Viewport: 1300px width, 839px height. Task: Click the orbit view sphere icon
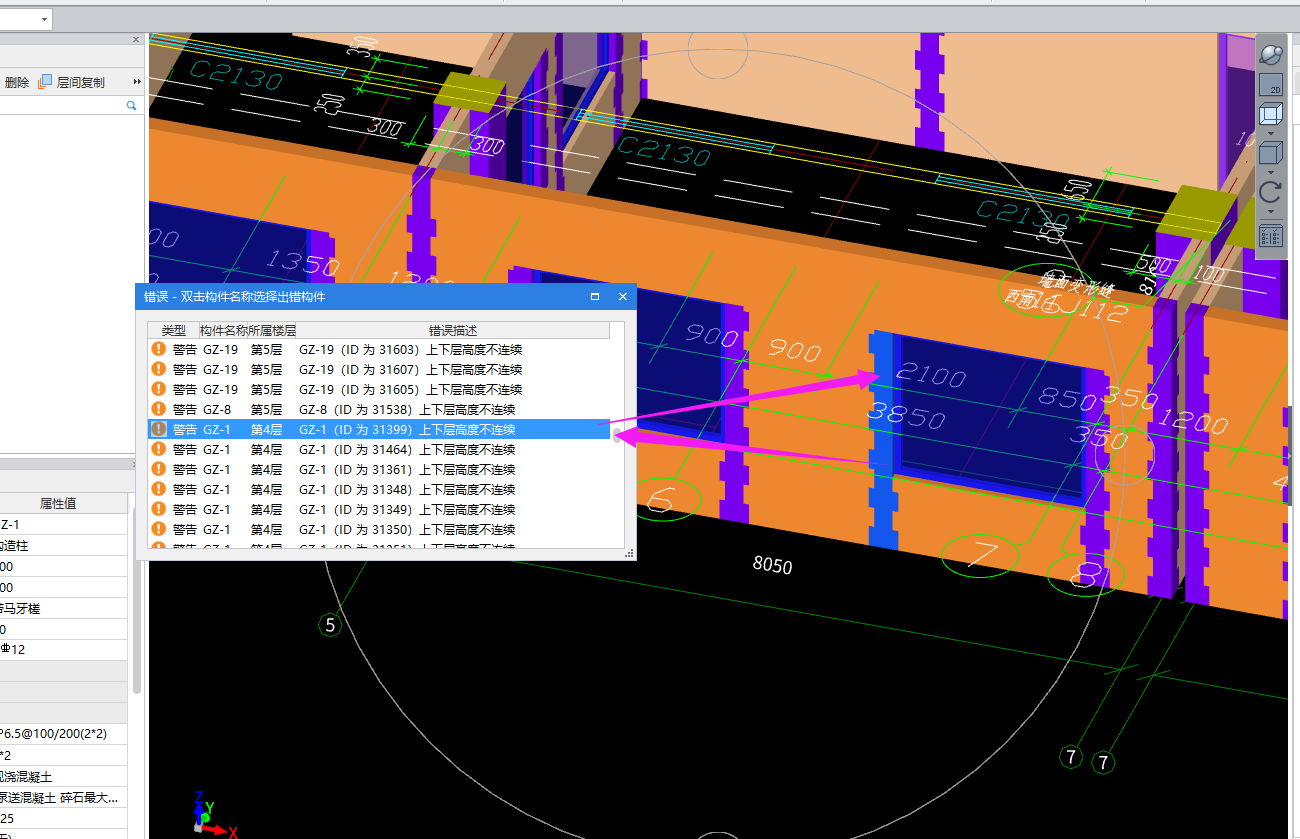(x=1270, y=54)
